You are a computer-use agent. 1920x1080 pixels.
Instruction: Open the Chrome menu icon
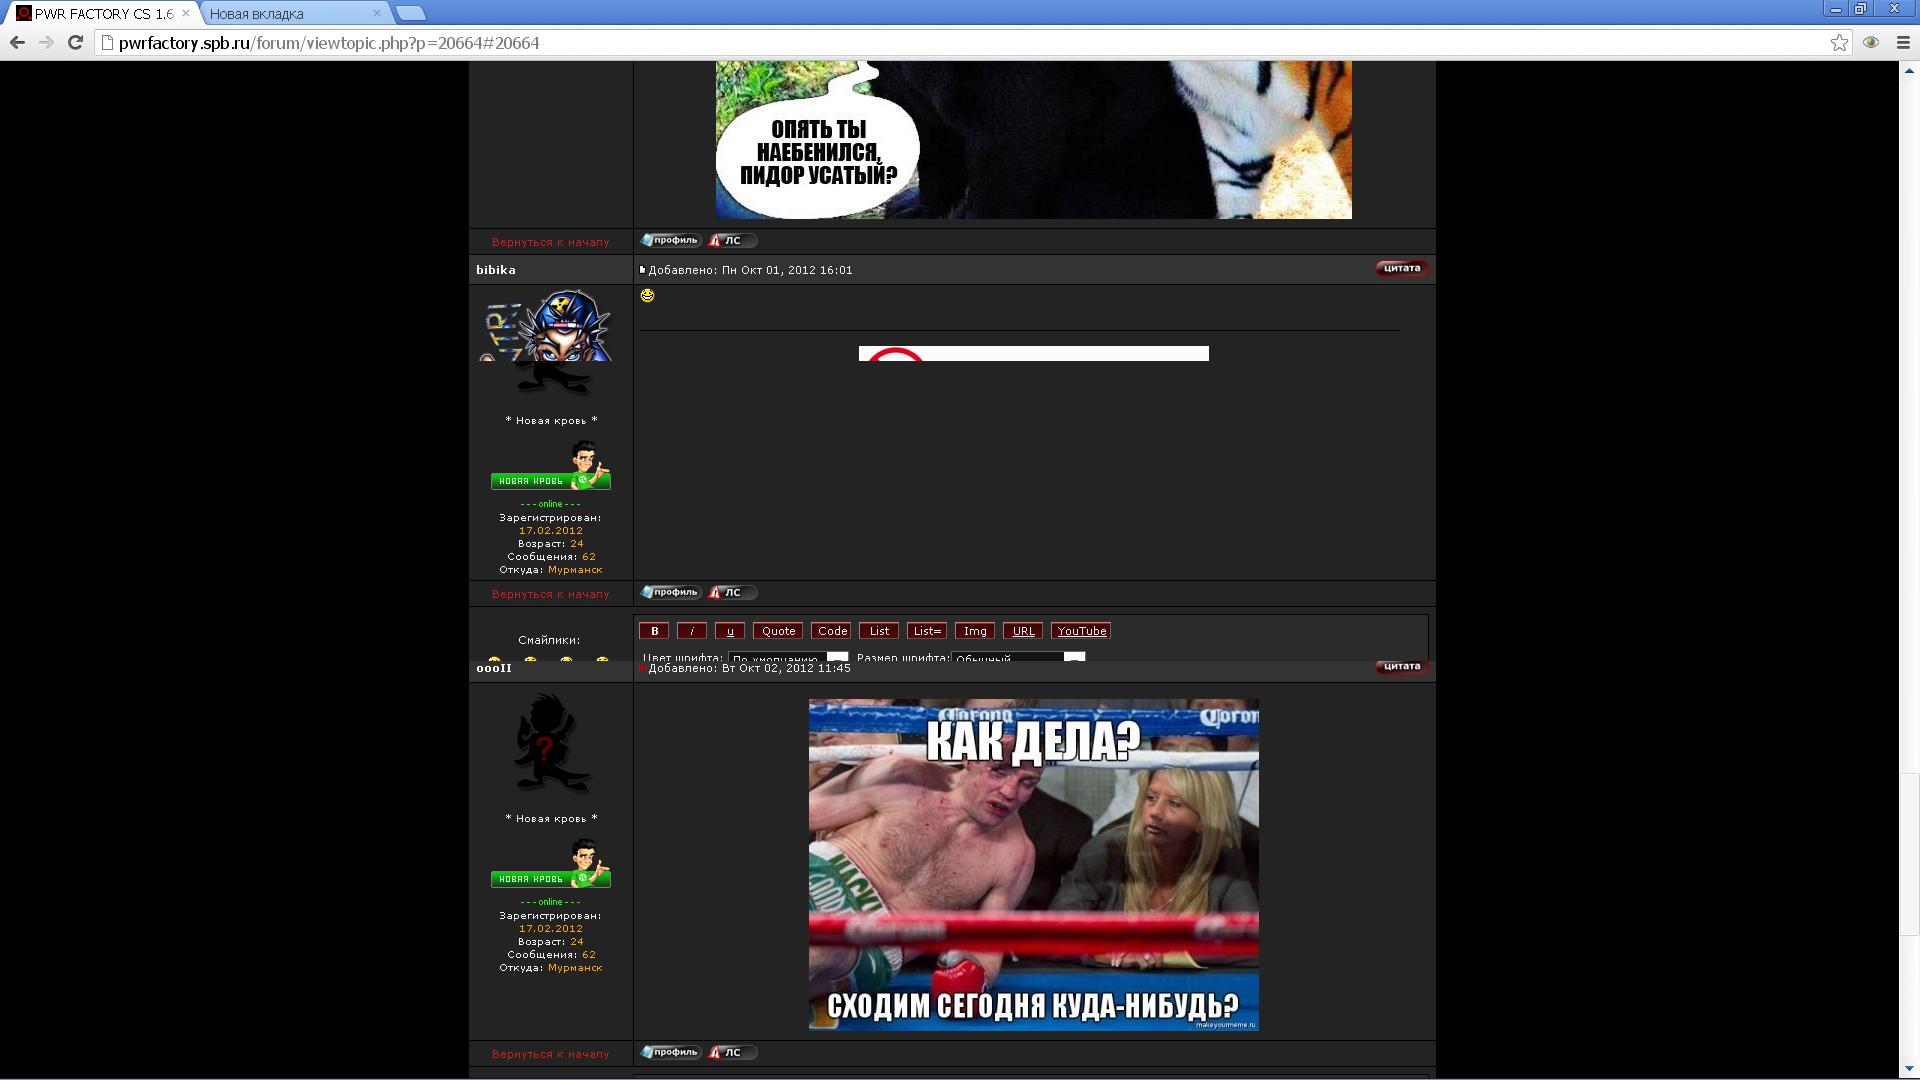pos(1903,42)
